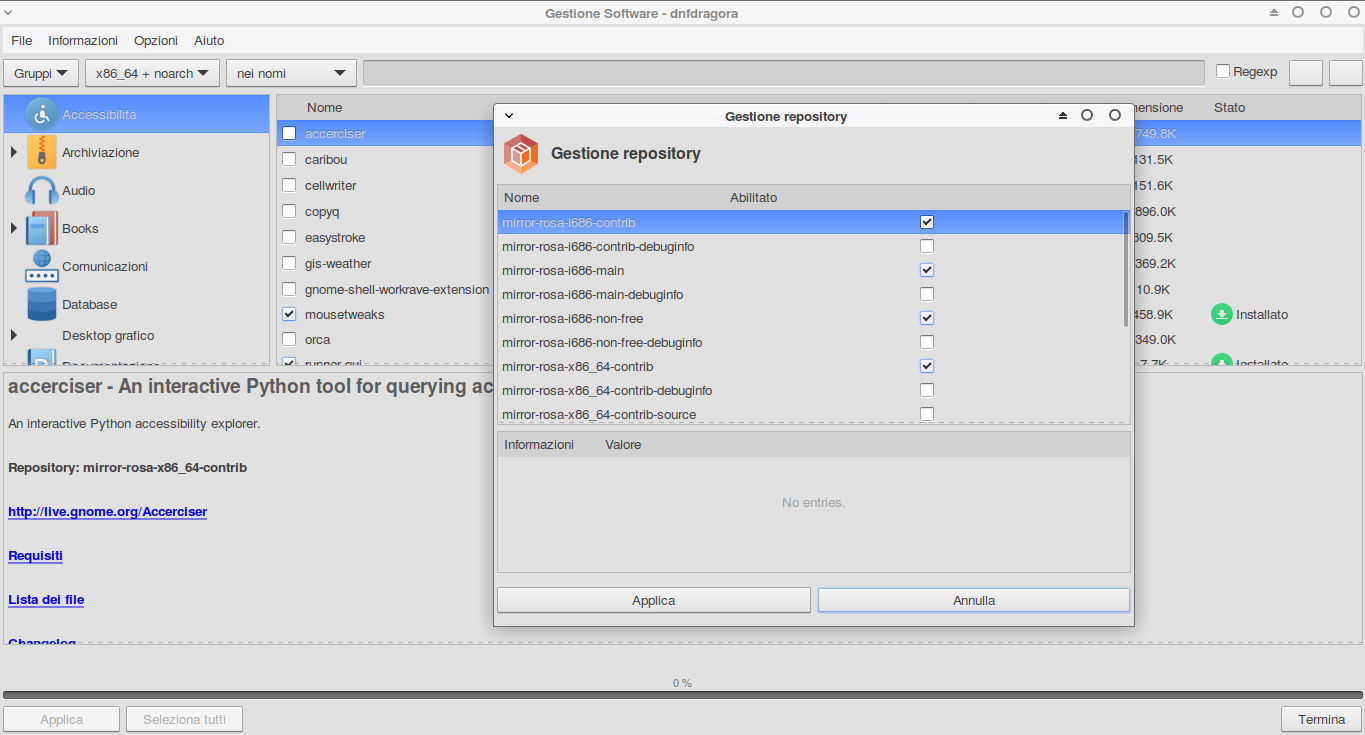This screenshot has width=1365, height=735.
Task: Mark gis-weather package checkbox
Action: click(289, 263)
